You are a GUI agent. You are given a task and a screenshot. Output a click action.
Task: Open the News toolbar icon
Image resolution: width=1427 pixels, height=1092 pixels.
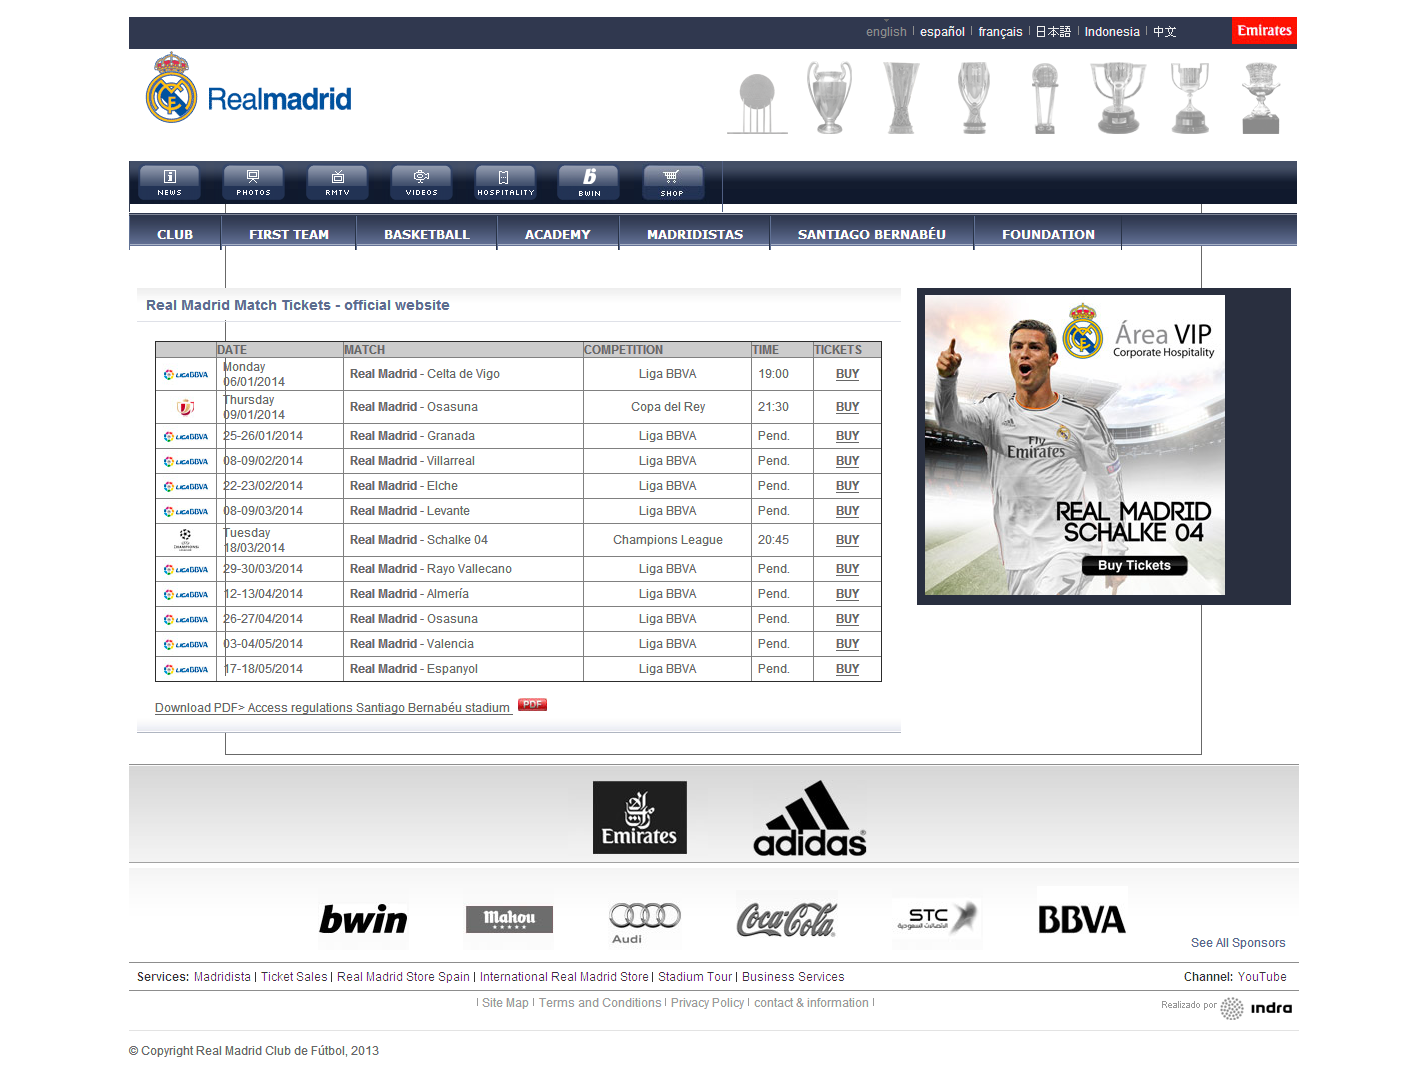(169, 182)
